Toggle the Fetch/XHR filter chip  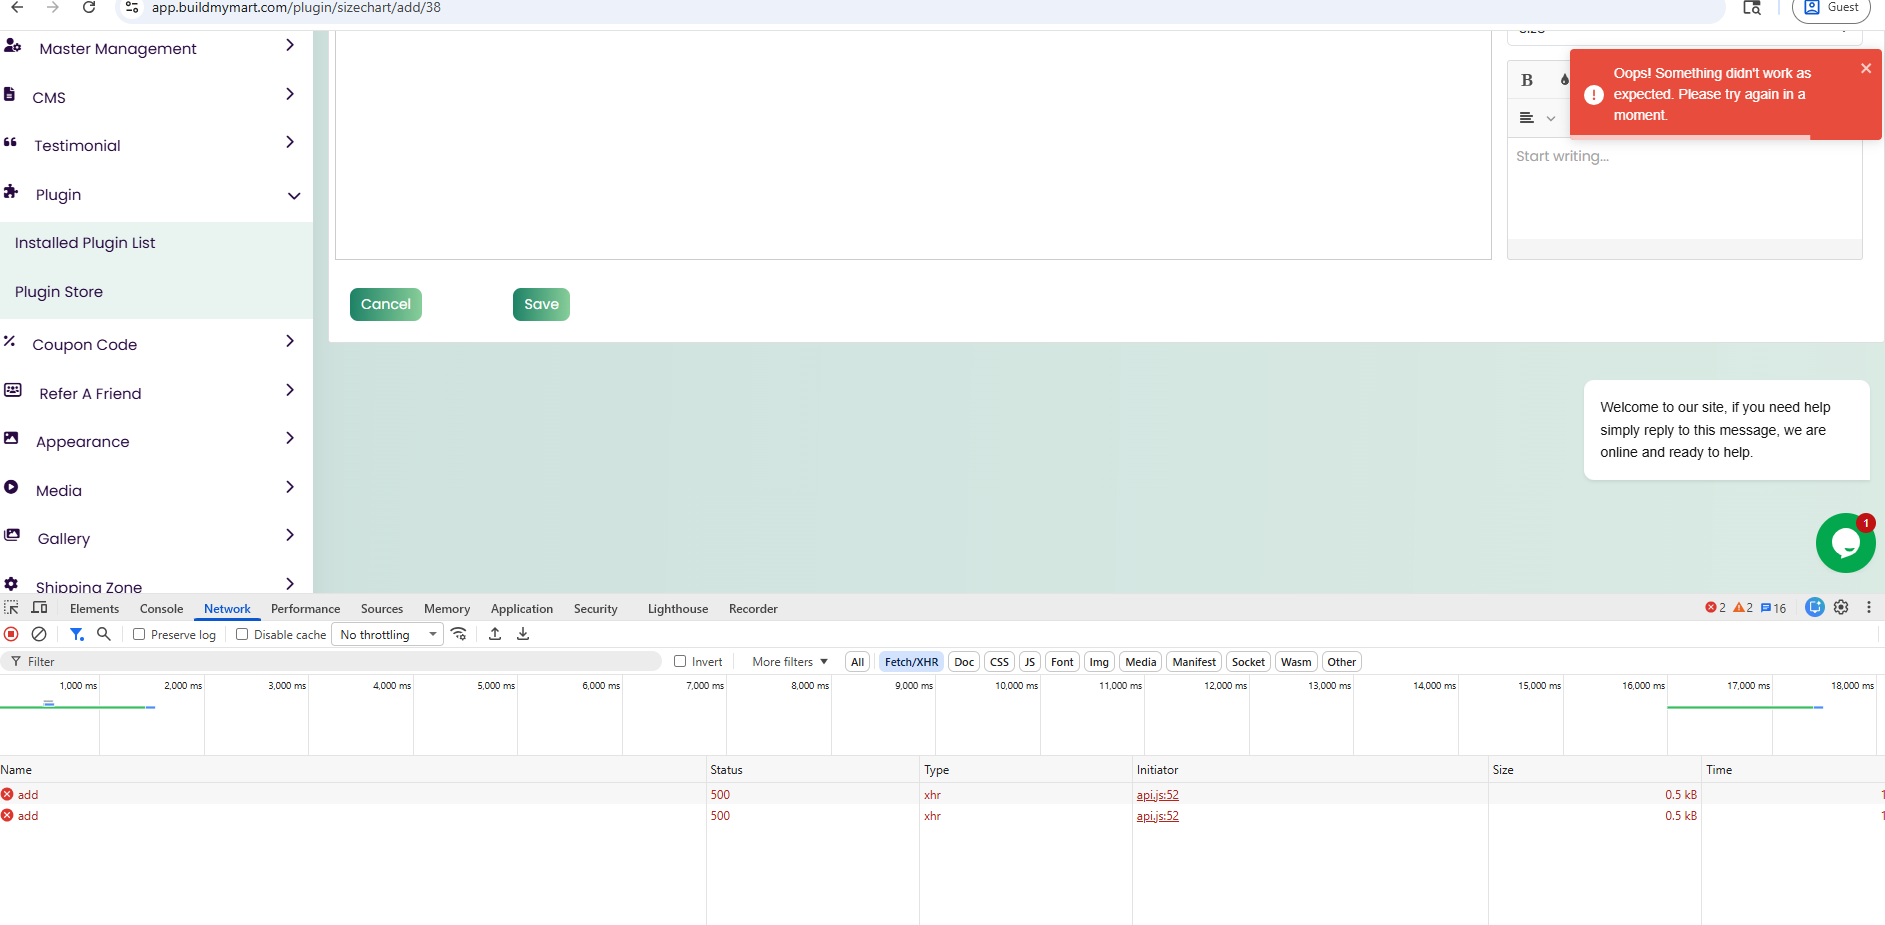(911, 662)
